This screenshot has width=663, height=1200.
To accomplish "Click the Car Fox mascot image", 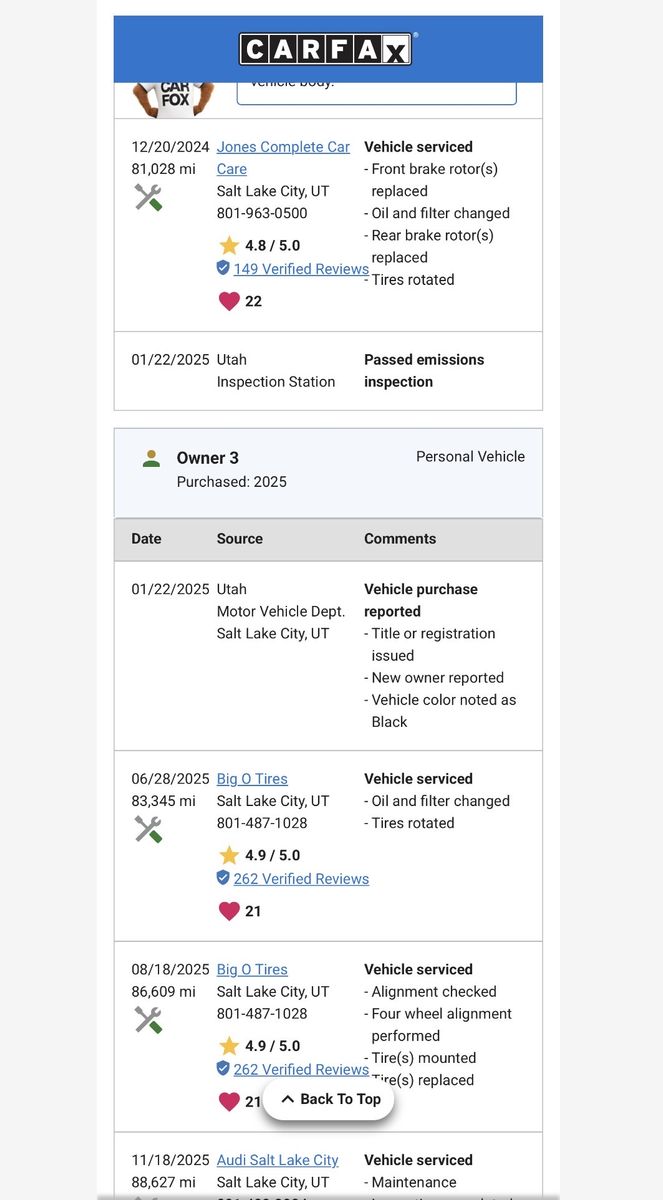I will pos(174,98).
